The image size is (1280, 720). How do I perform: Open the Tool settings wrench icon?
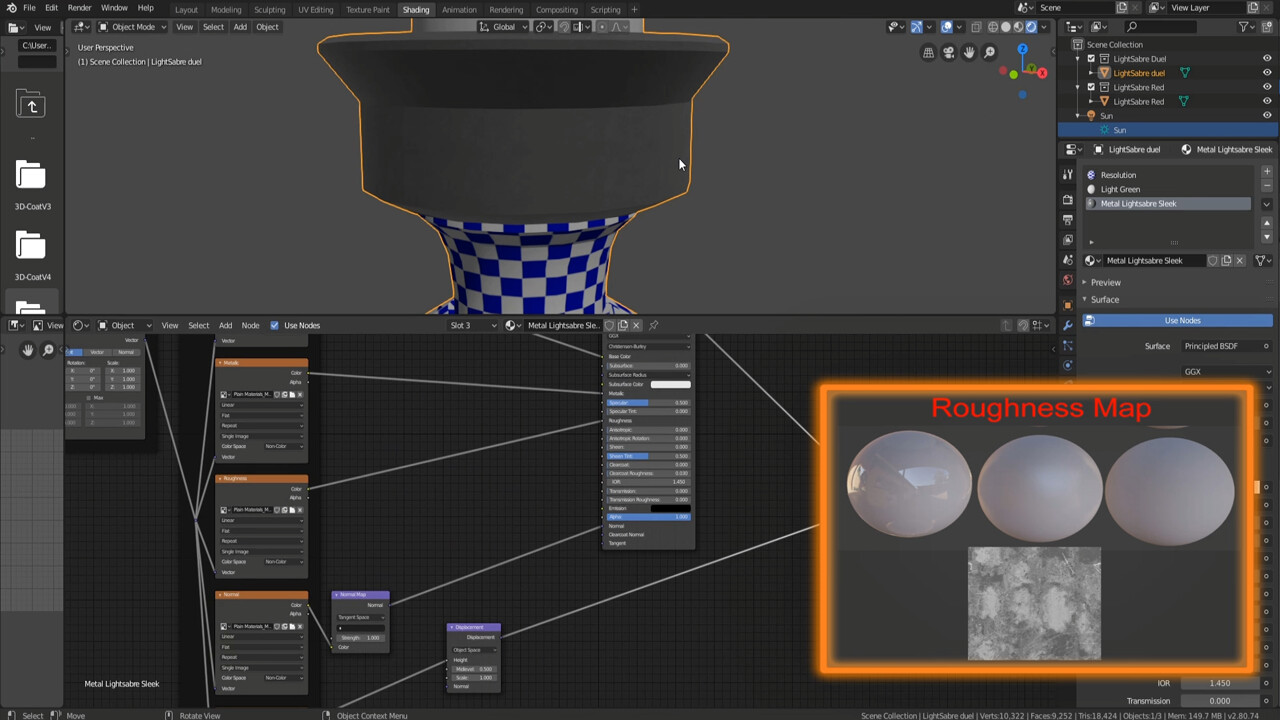pos(1068,174)
